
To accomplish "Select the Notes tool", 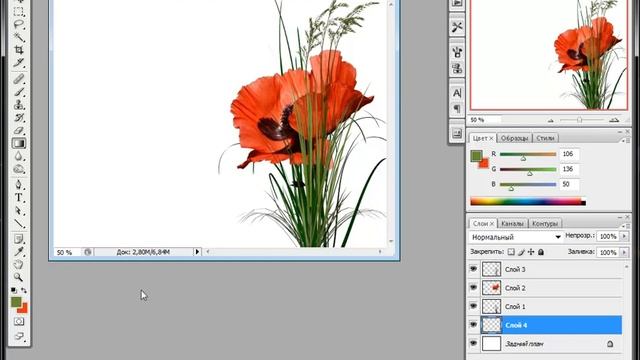I will [19, 239].
